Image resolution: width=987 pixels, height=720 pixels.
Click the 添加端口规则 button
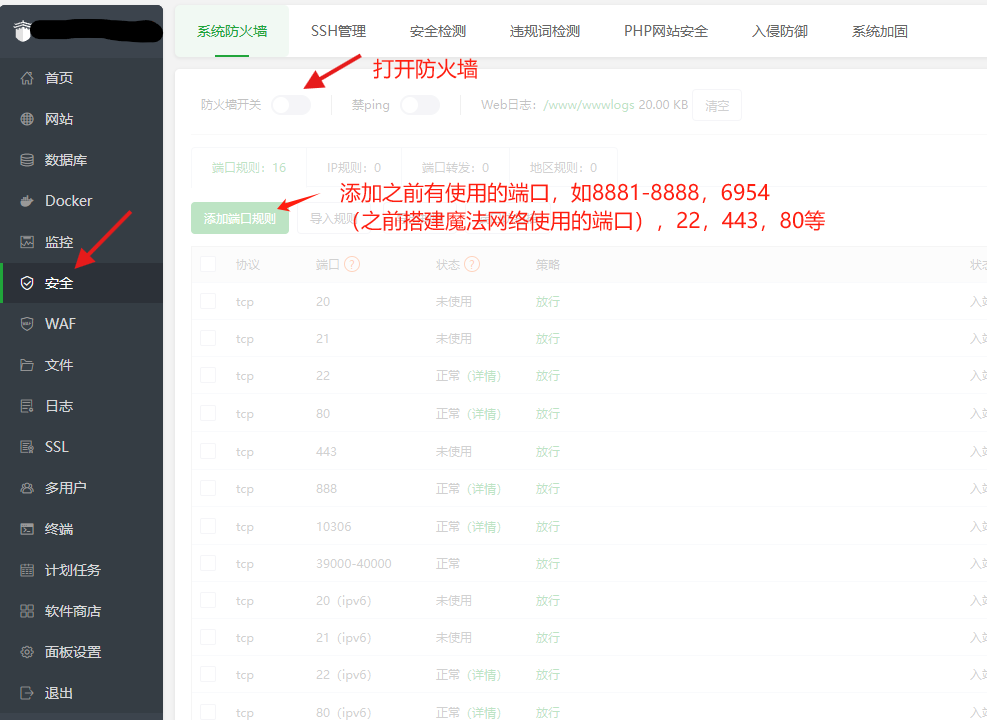(240, 218)
